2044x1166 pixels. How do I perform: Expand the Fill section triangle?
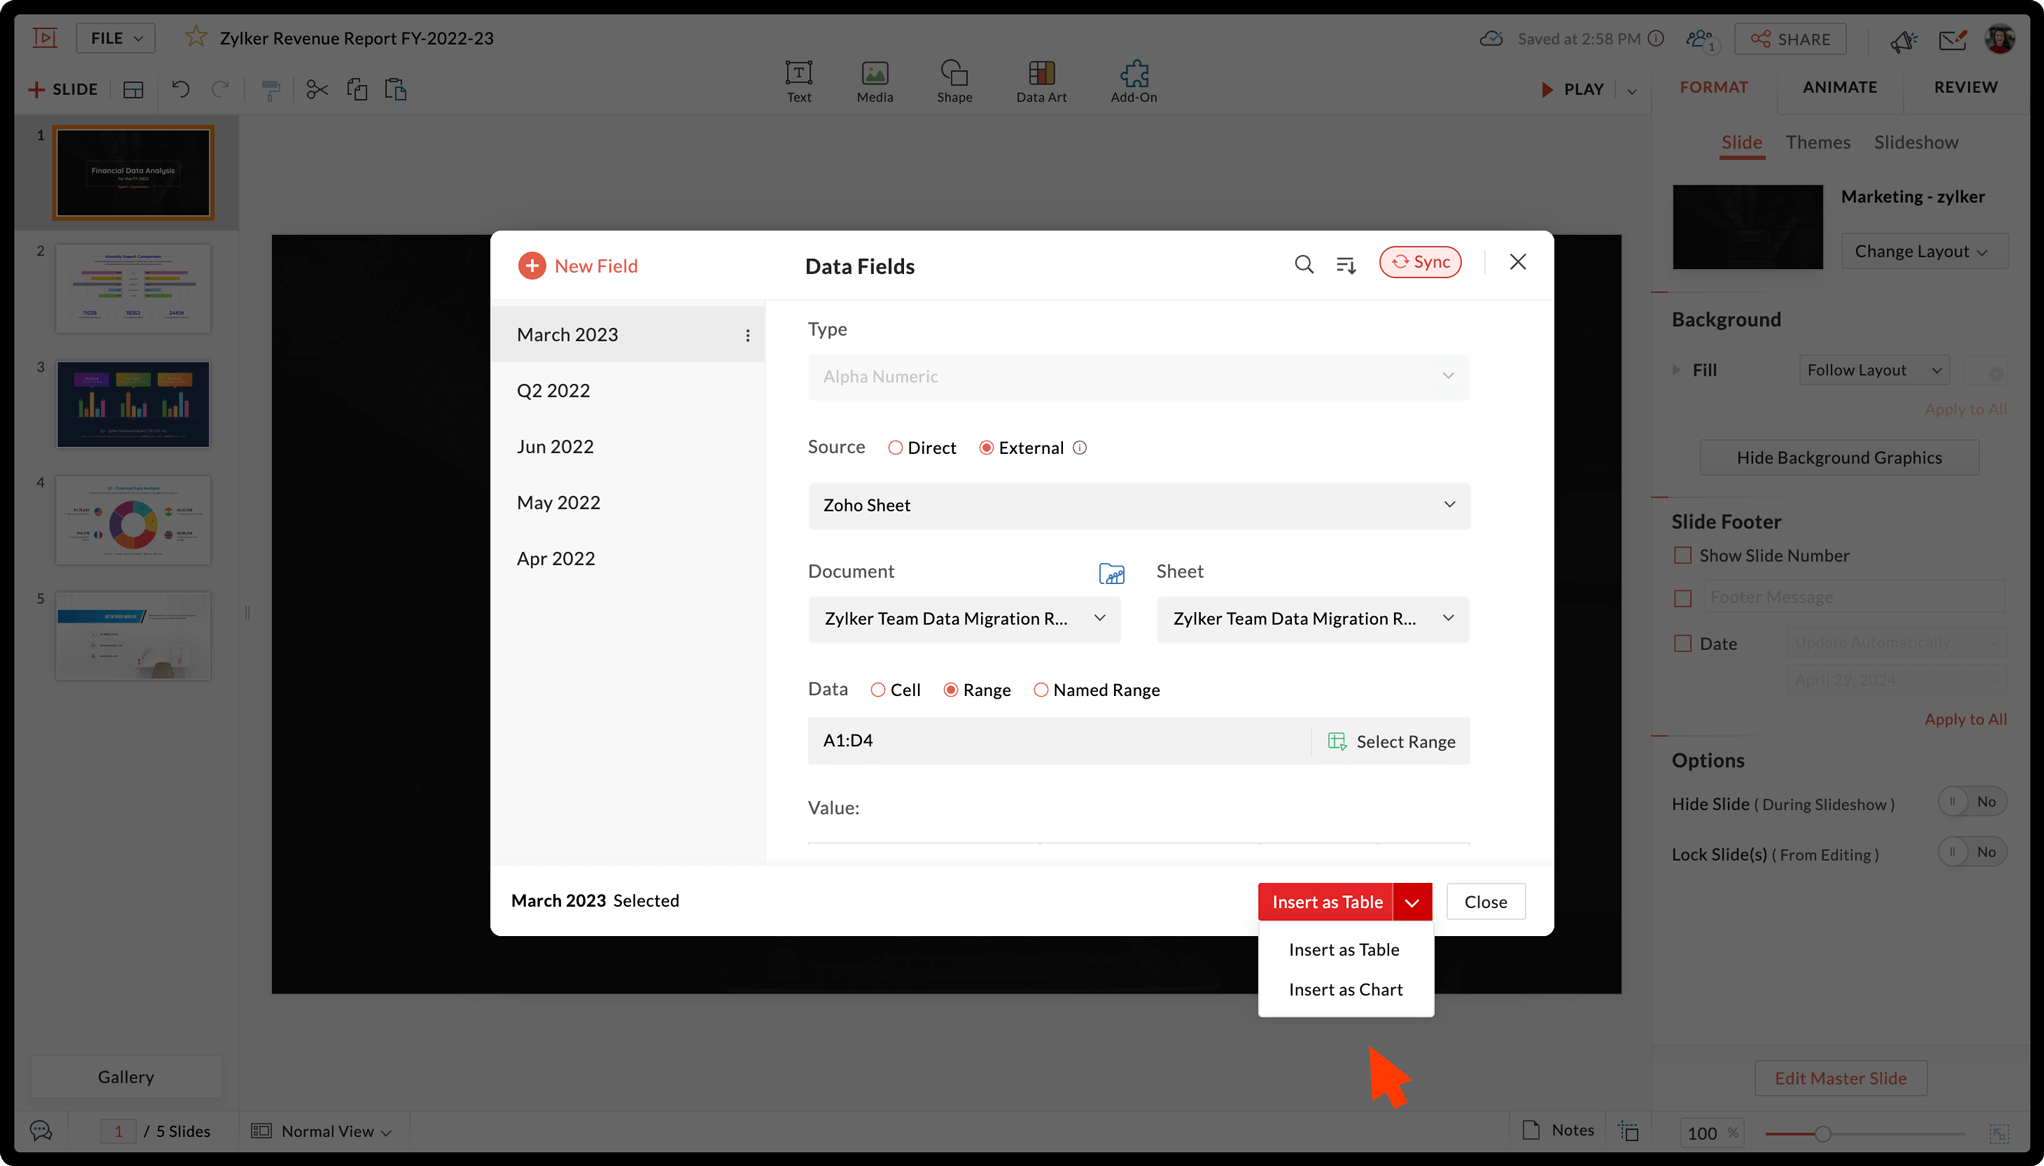click(x=1677, y=370)
